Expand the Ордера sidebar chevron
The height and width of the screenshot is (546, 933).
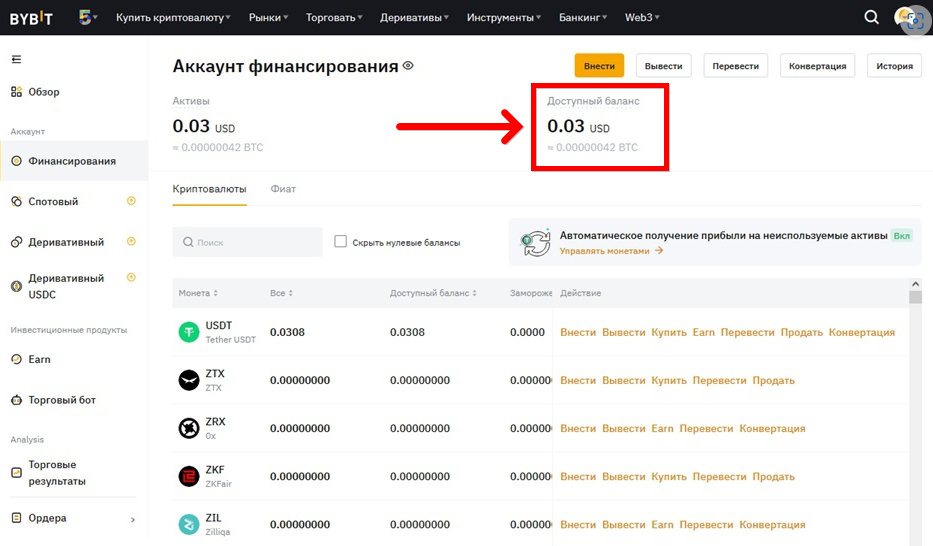tap(133, 520)
